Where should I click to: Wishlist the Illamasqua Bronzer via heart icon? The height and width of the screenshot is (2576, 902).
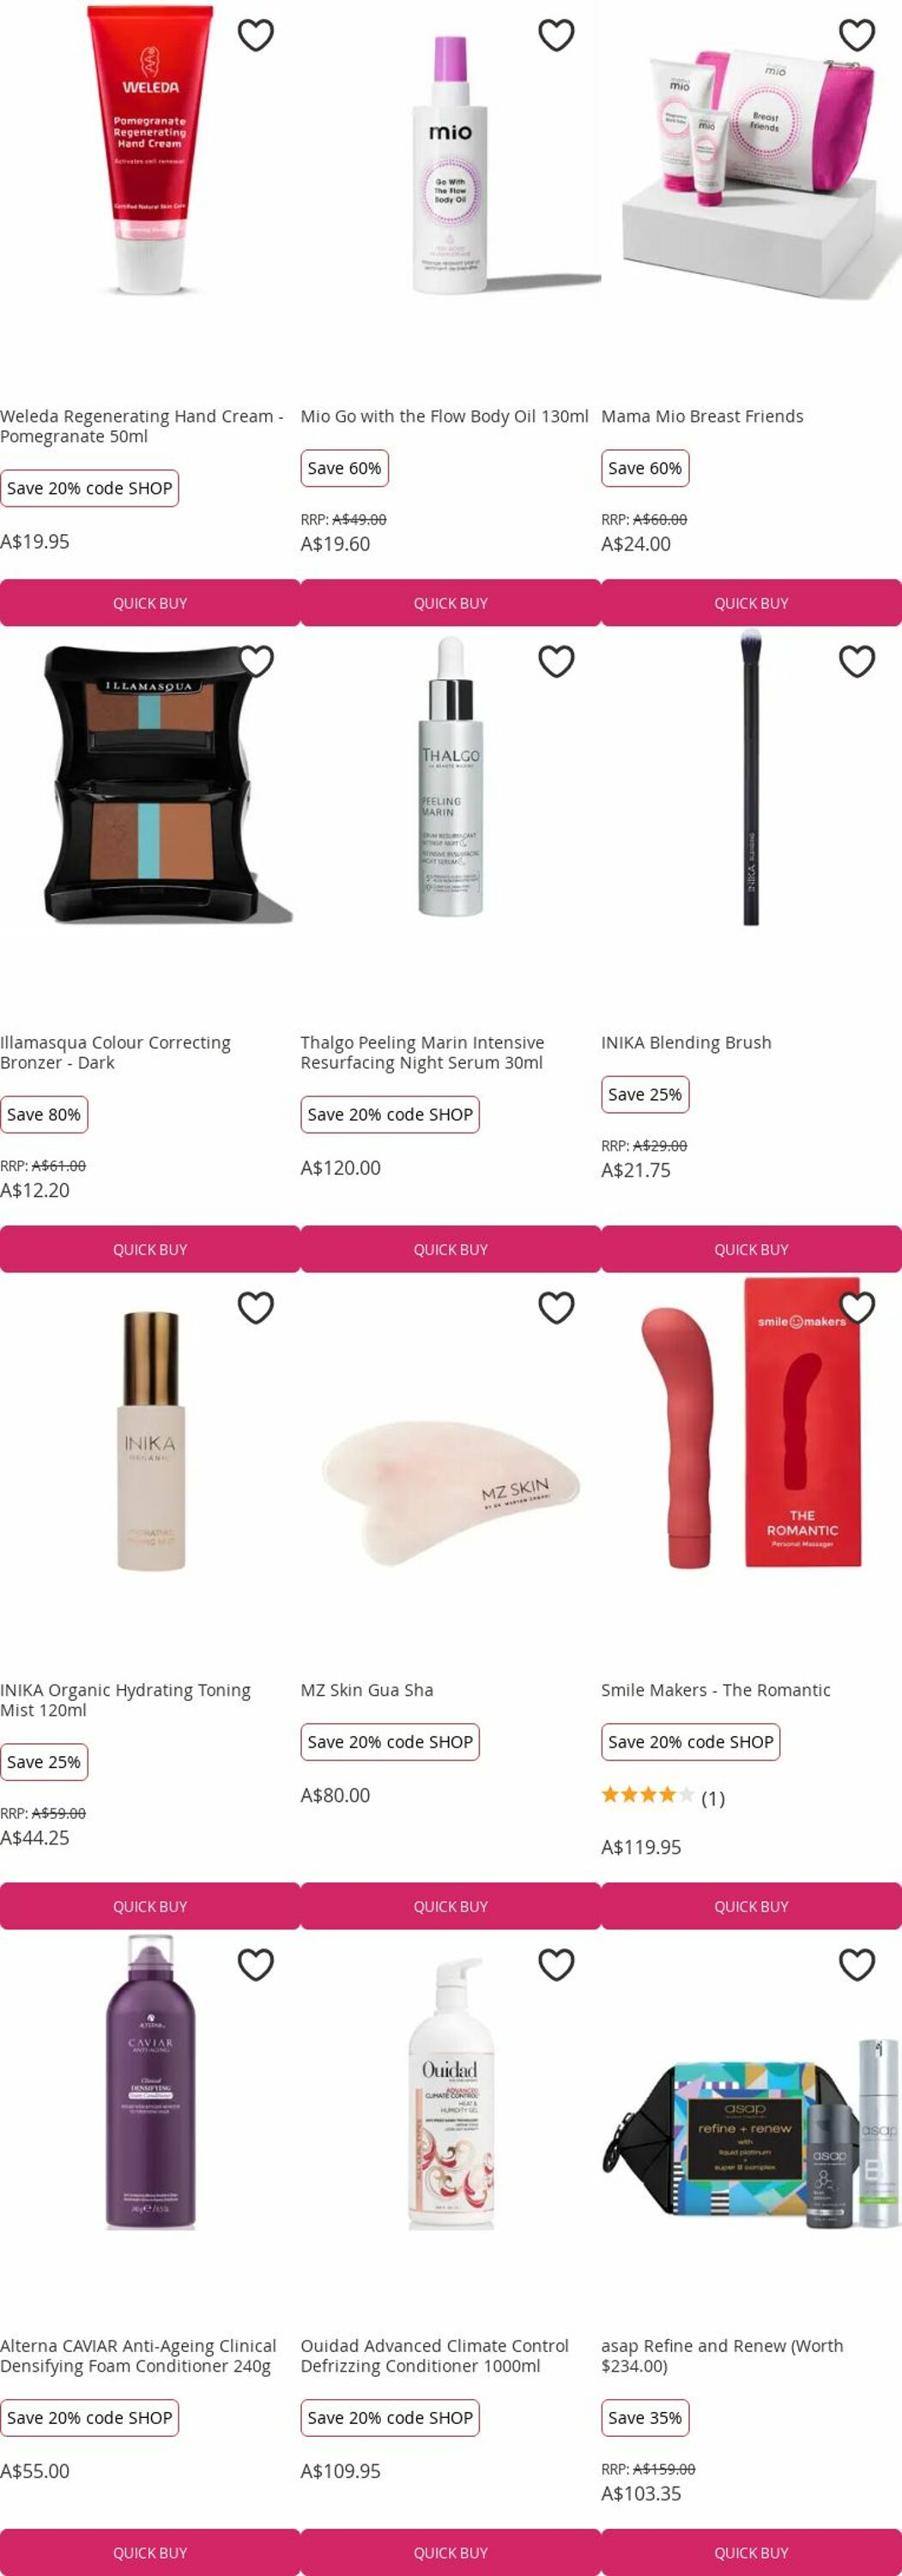[256, 661]
